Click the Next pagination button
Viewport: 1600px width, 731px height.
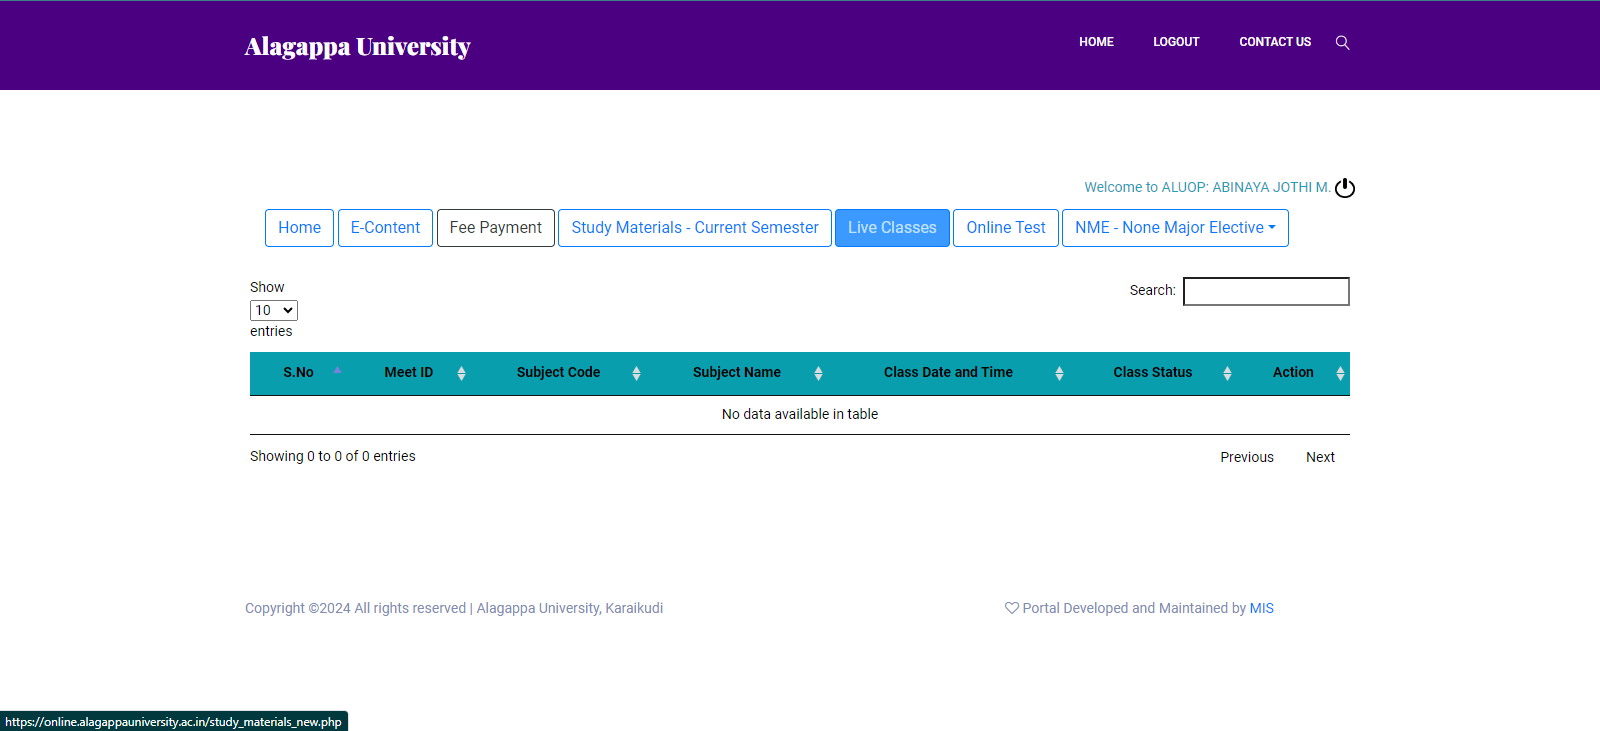1320,457
